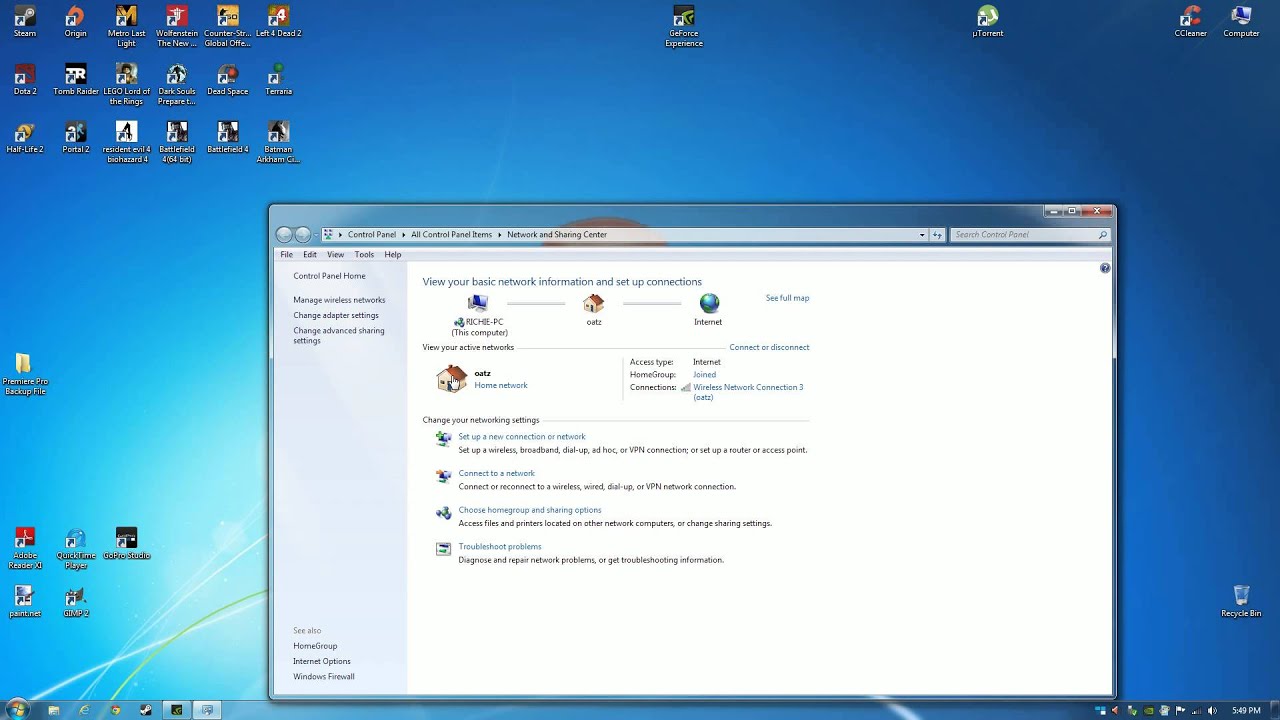Image resolution: width=1280 pixels, height=720 pixels.
Task: Select Counter-Strike Global Offensive icon
Action: click(x=227, y=26)
